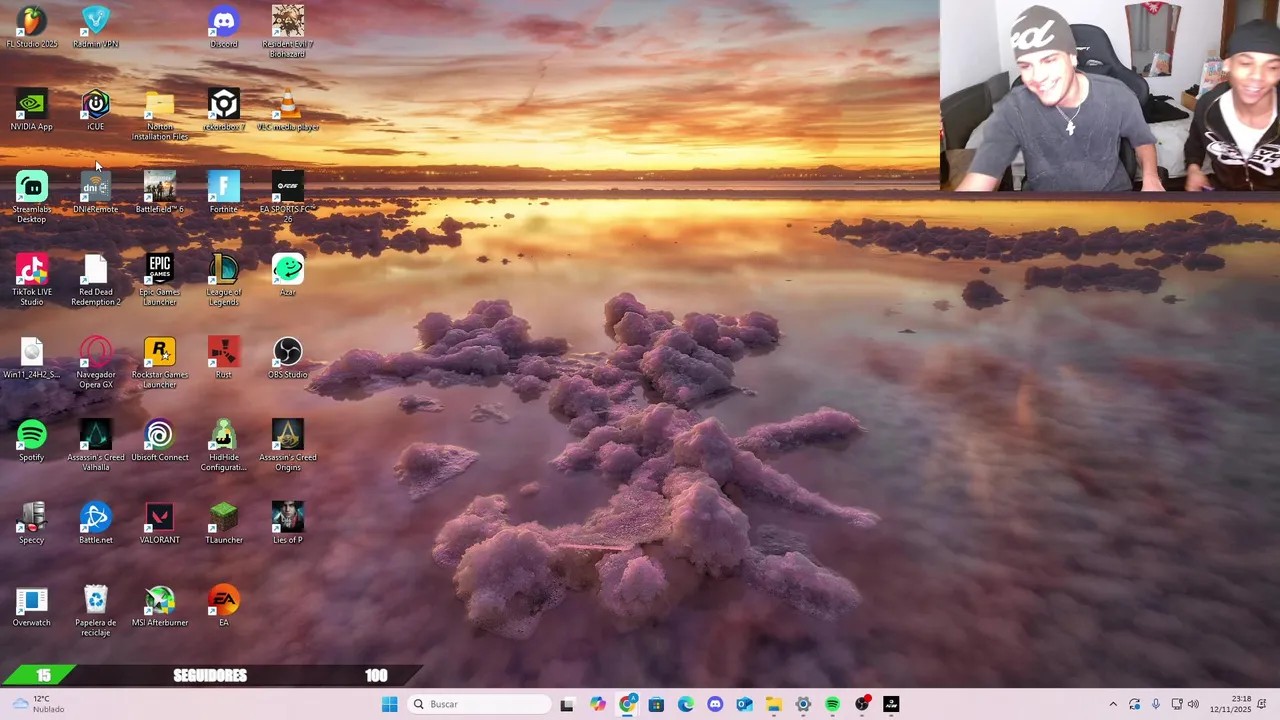Open the clock and date flyout
Image resolution: width=1280 pixels, height=720 pixels.
(1231, 704)
